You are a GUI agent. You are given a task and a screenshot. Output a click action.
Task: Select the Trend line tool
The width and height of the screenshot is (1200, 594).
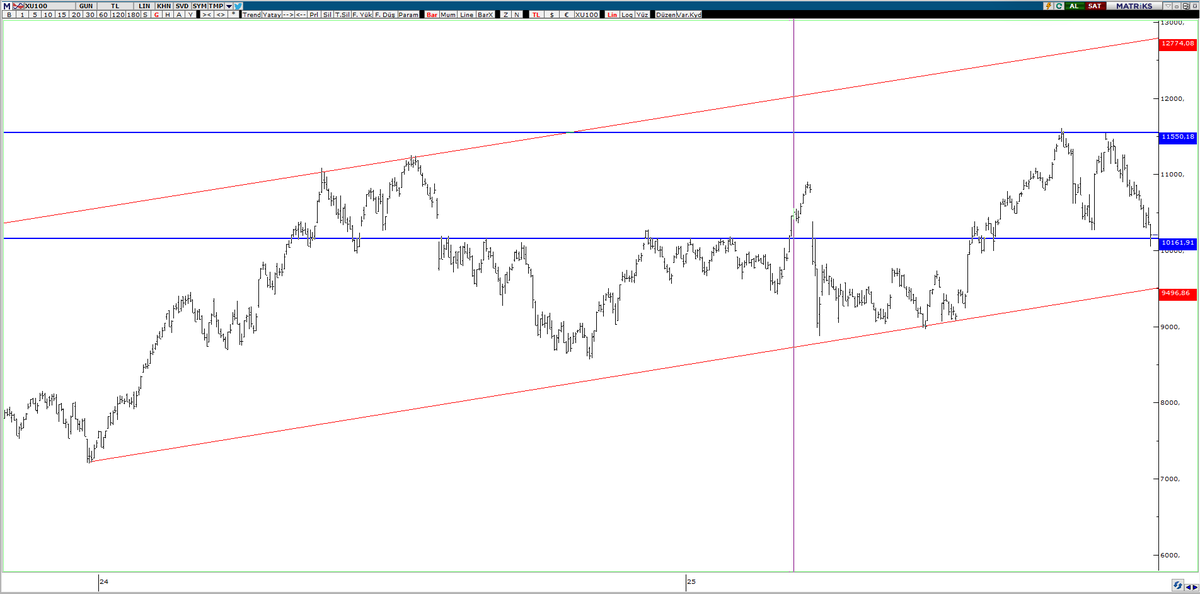click(x=252, y=15)
